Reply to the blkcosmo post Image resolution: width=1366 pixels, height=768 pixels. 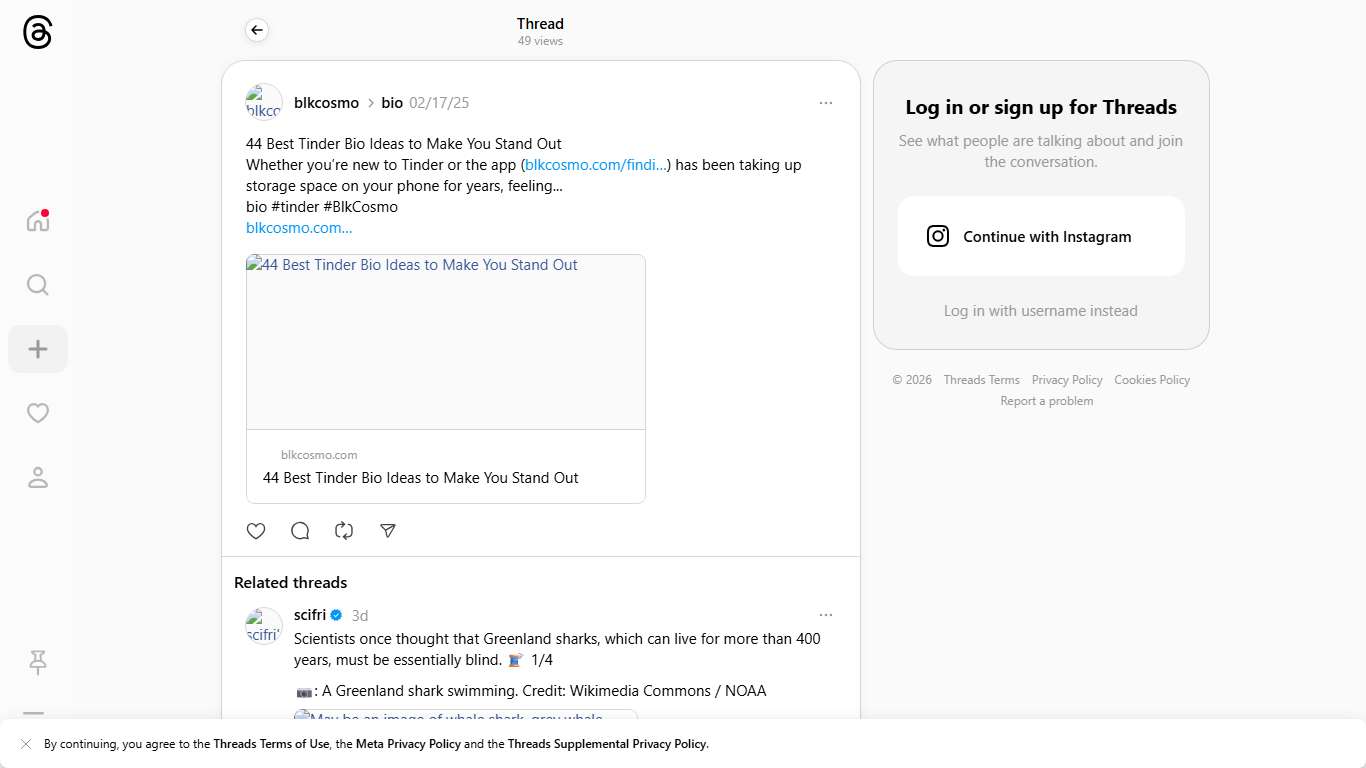300,531
